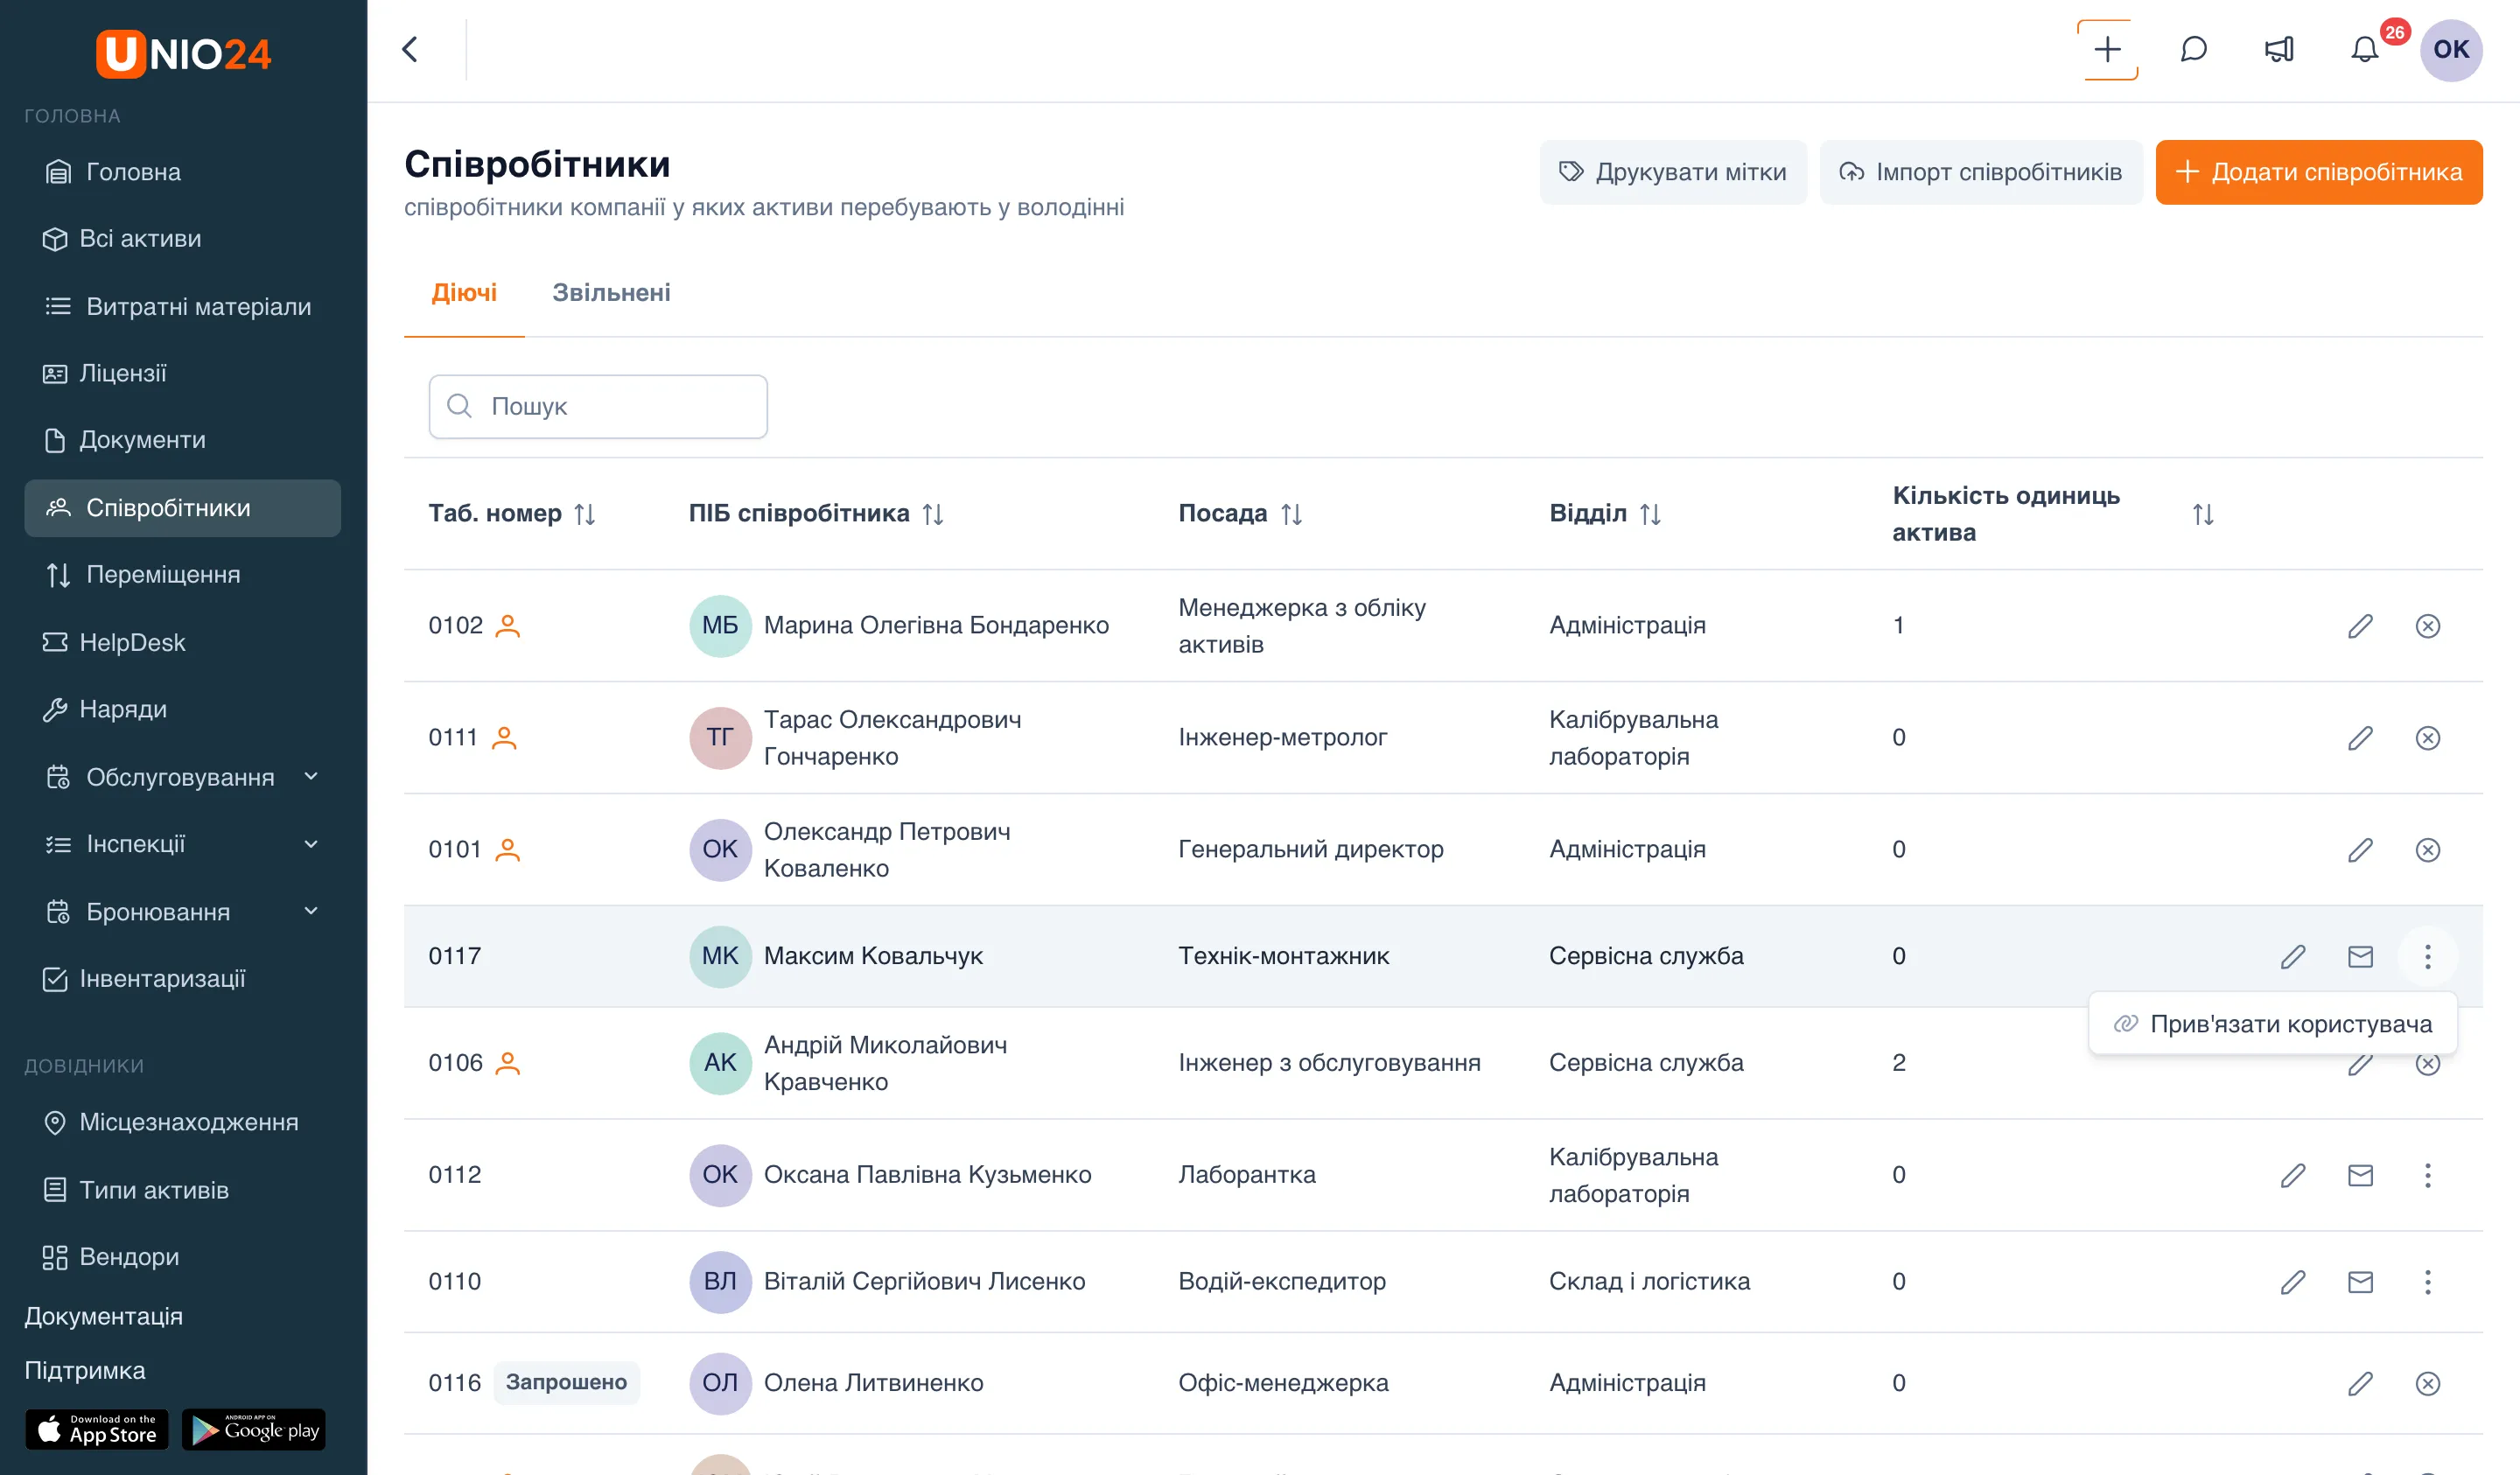The image size is (2520, 1475).
Task: Sort by Відділ column
Action: [1650, 514]
